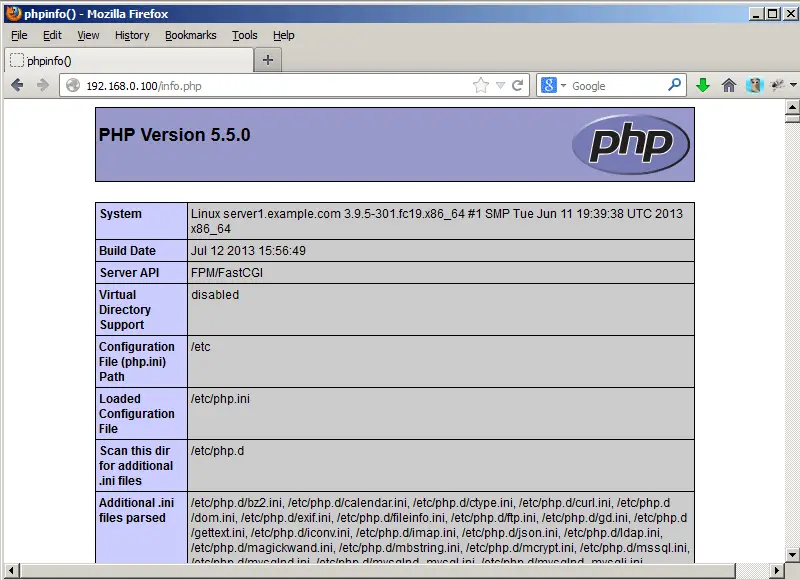Click the 'PHP Version 5.5.0' heading
Screen dimensions: 800x580
coord(174,135)
